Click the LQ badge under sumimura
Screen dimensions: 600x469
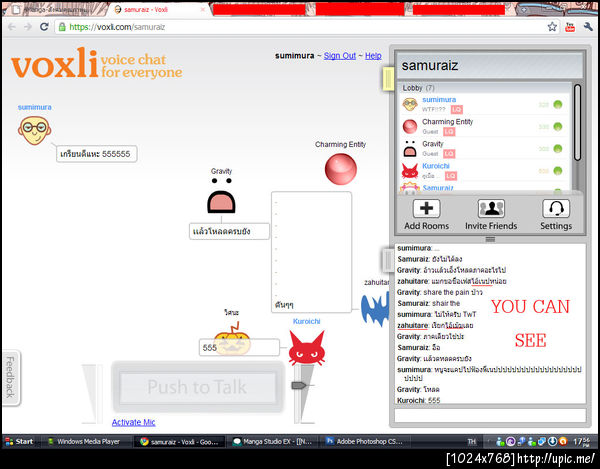(x=457, y=109)
